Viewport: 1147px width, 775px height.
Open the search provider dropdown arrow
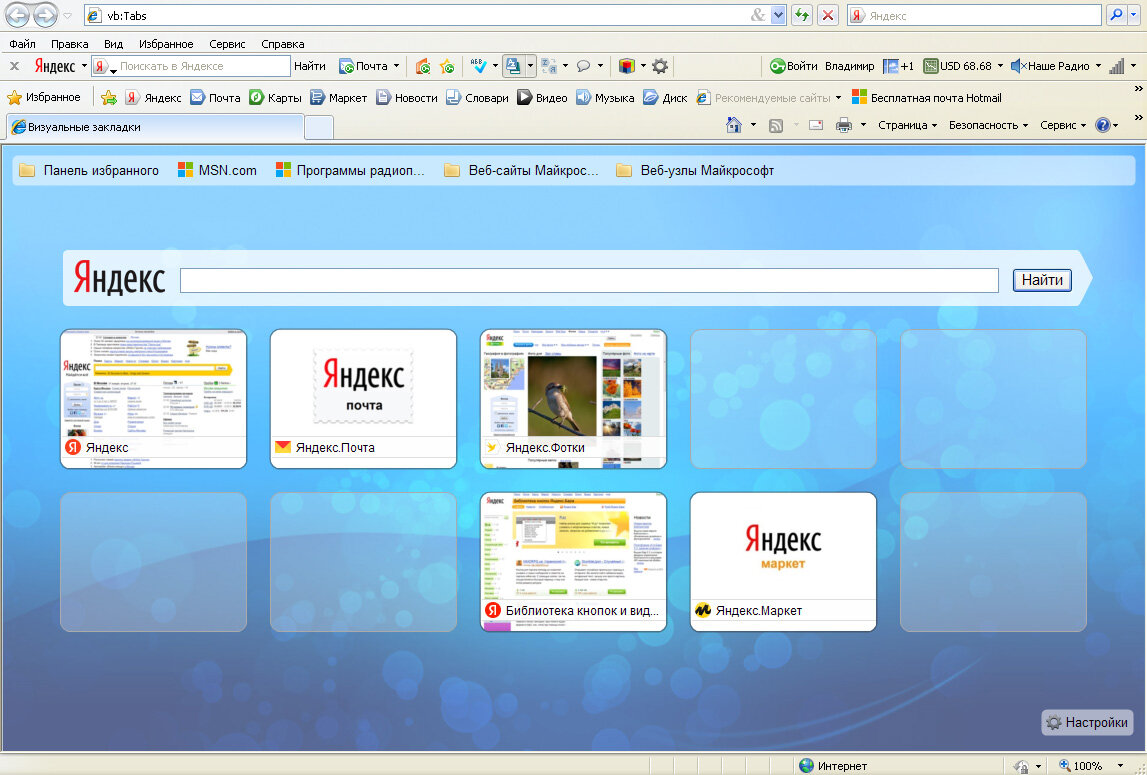click(x=1134, y=15)
